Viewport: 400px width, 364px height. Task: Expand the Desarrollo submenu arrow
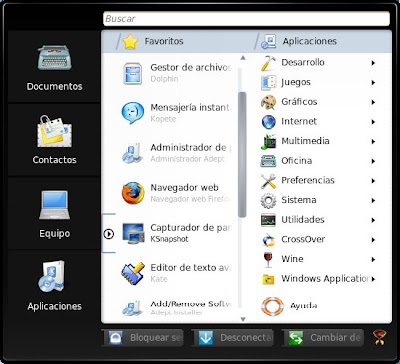pos(373,63)
